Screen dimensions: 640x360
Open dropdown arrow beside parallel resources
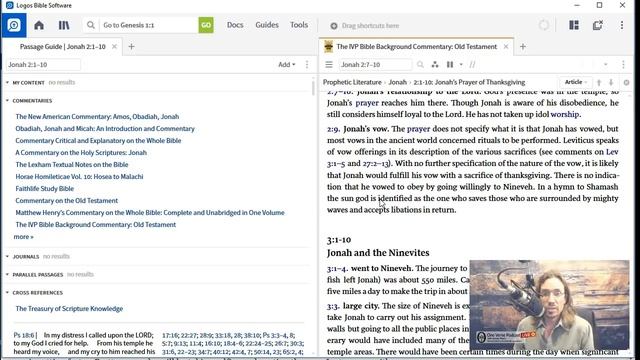[461, 64]
